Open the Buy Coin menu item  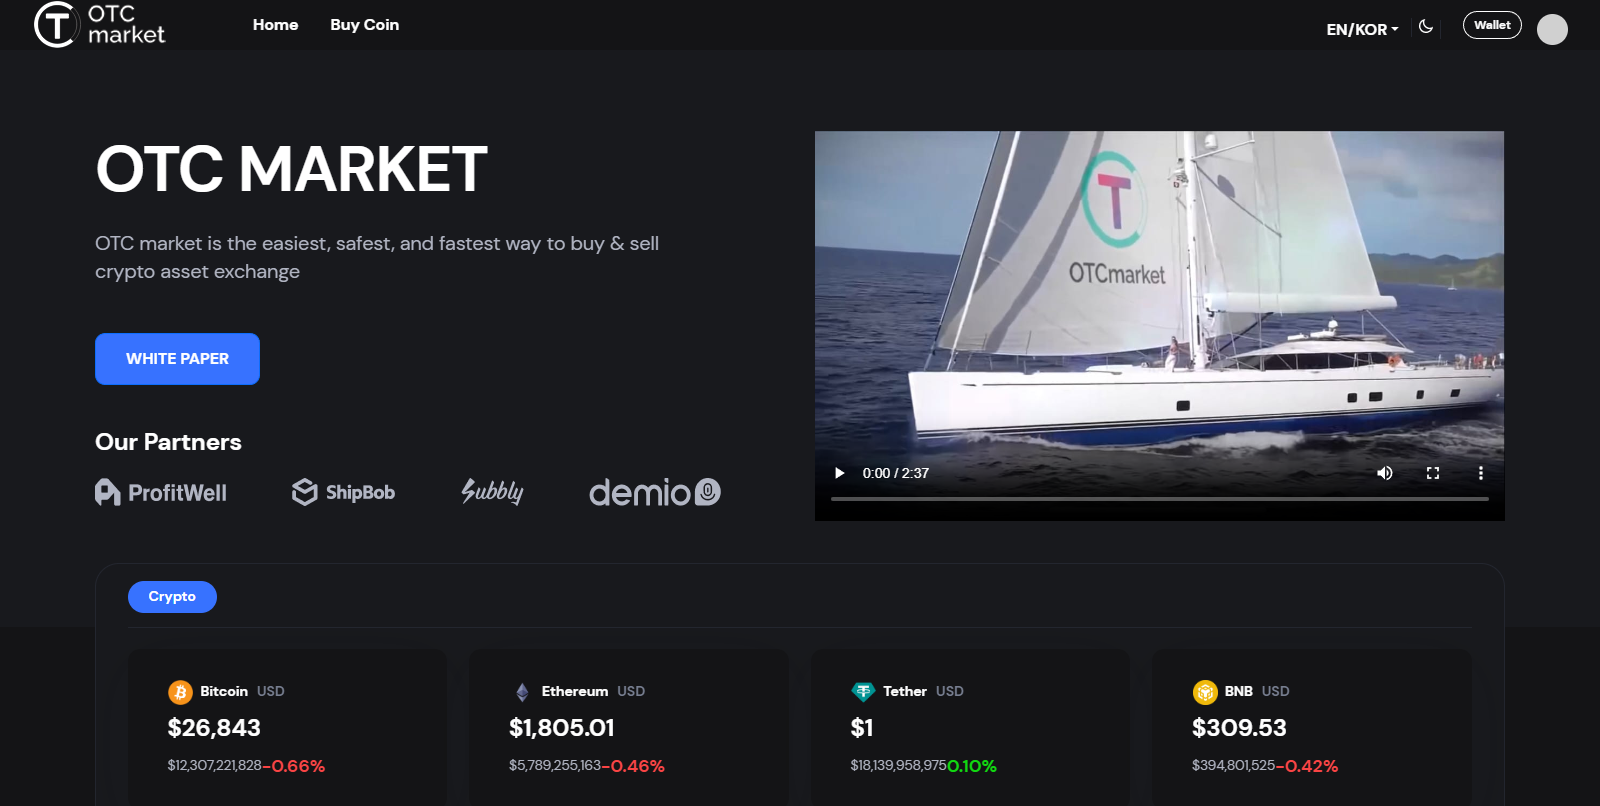pyautogui.click(x=364, y=25)
